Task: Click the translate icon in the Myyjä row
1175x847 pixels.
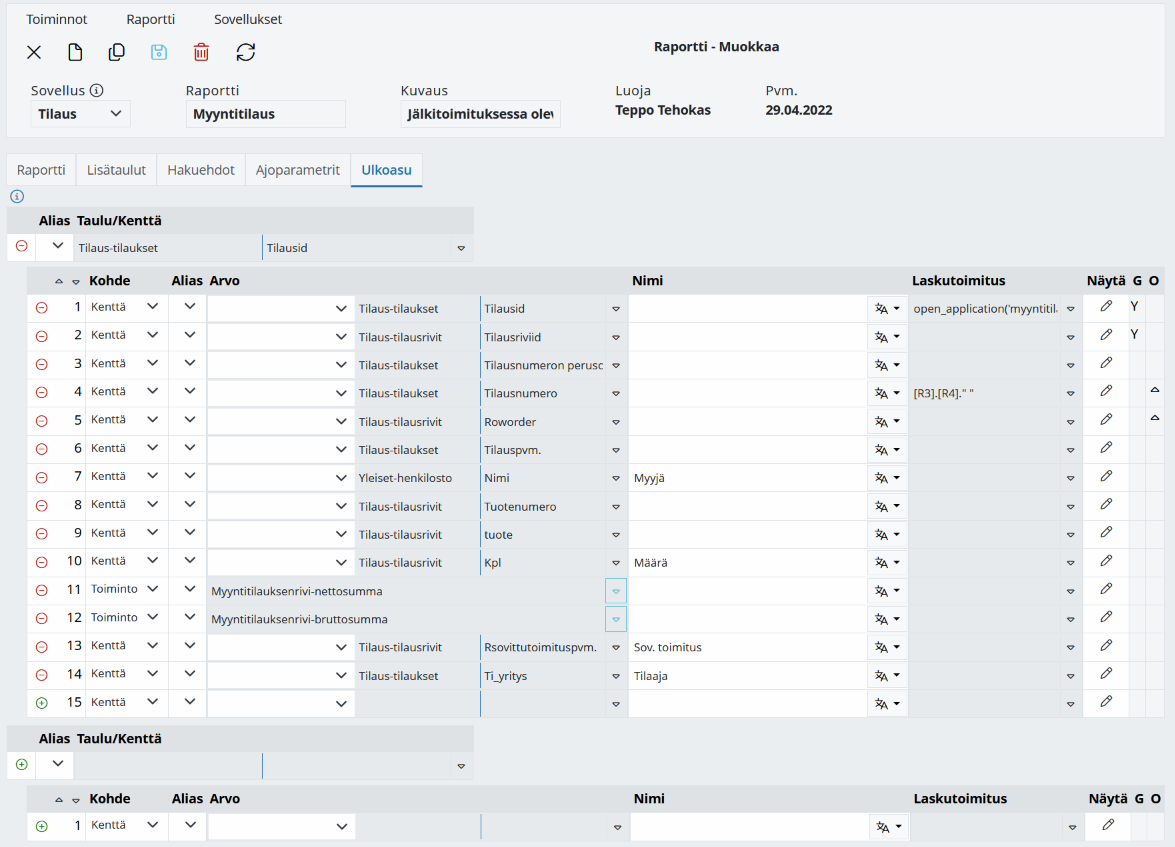Action: (887, 477)
